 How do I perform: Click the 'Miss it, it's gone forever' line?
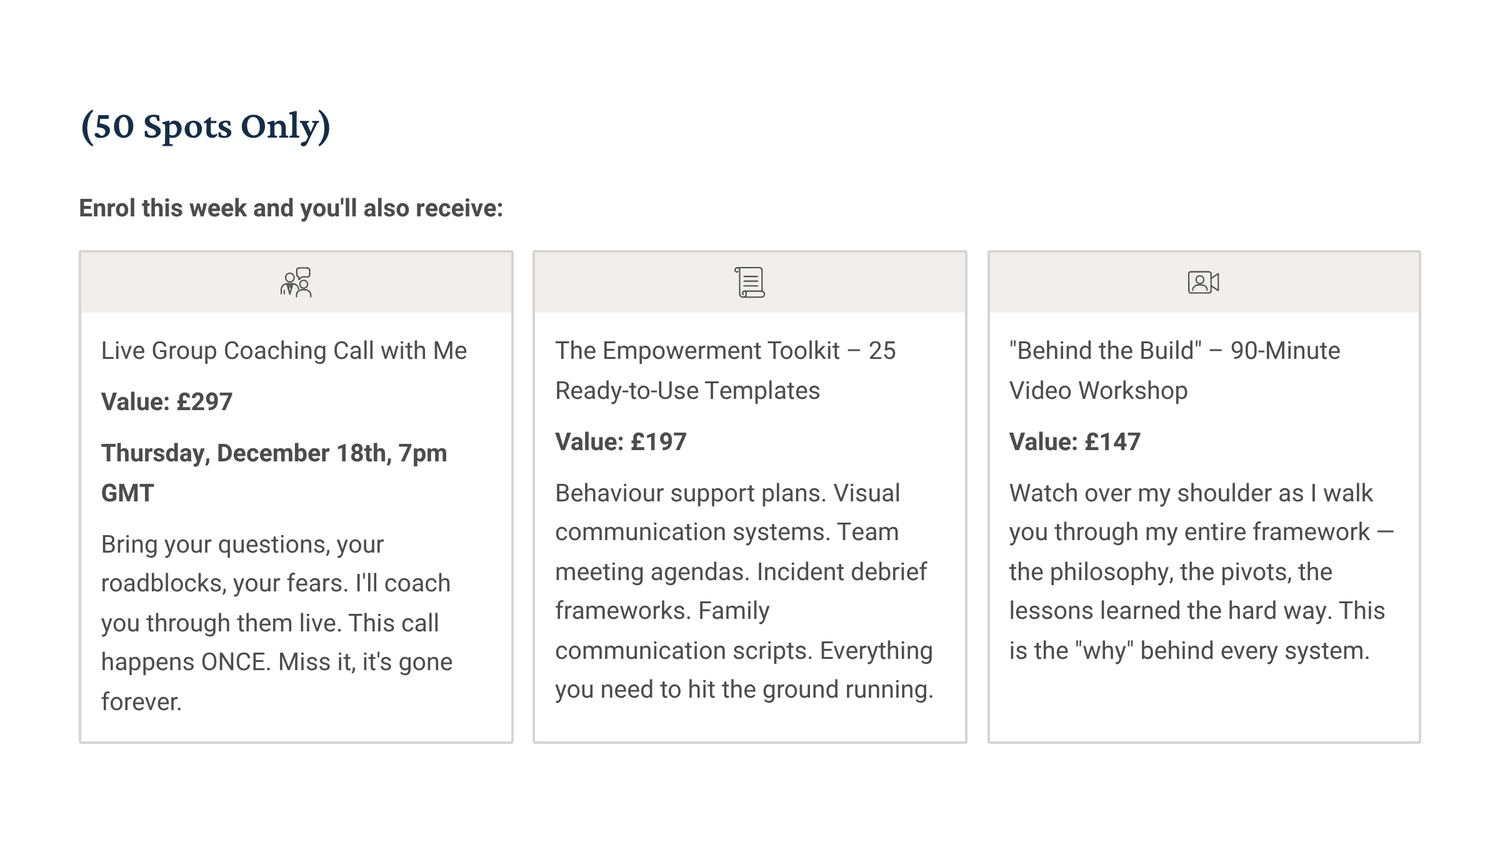[277, 682]
